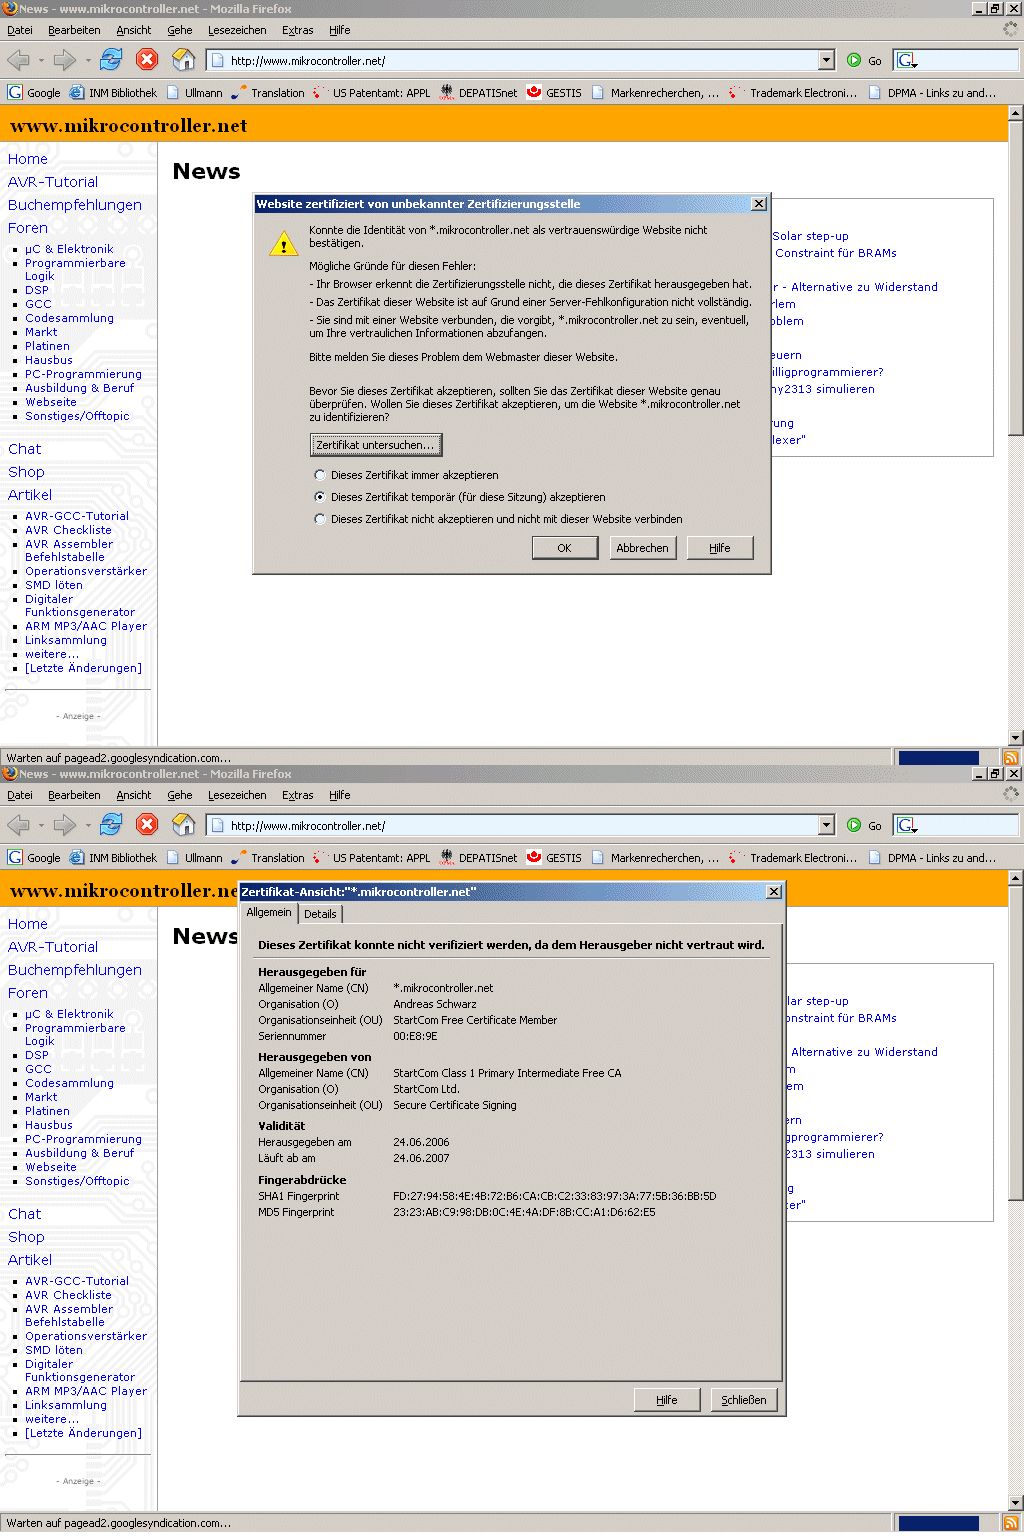Viewport: 1024px width, 1536px height.
Task: Expand URL bar dropdown in window with warning dialog
Action: (826, 61)
